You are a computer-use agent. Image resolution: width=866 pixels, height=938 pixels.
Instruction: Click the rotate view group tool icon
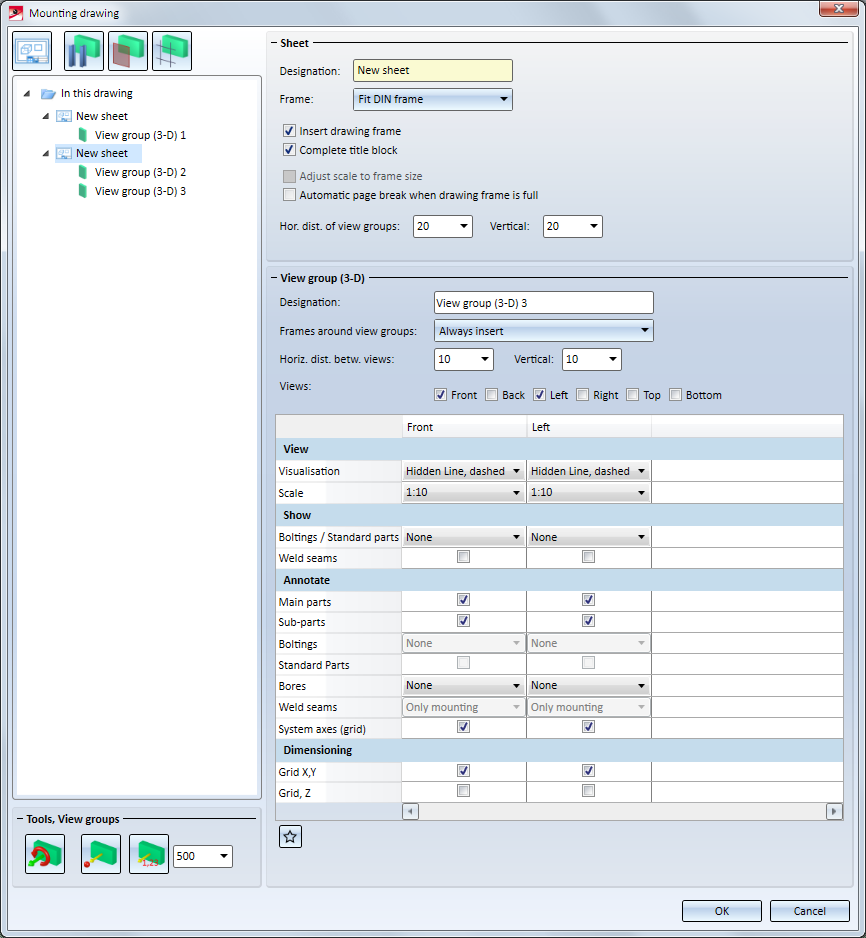click(45, 855)
